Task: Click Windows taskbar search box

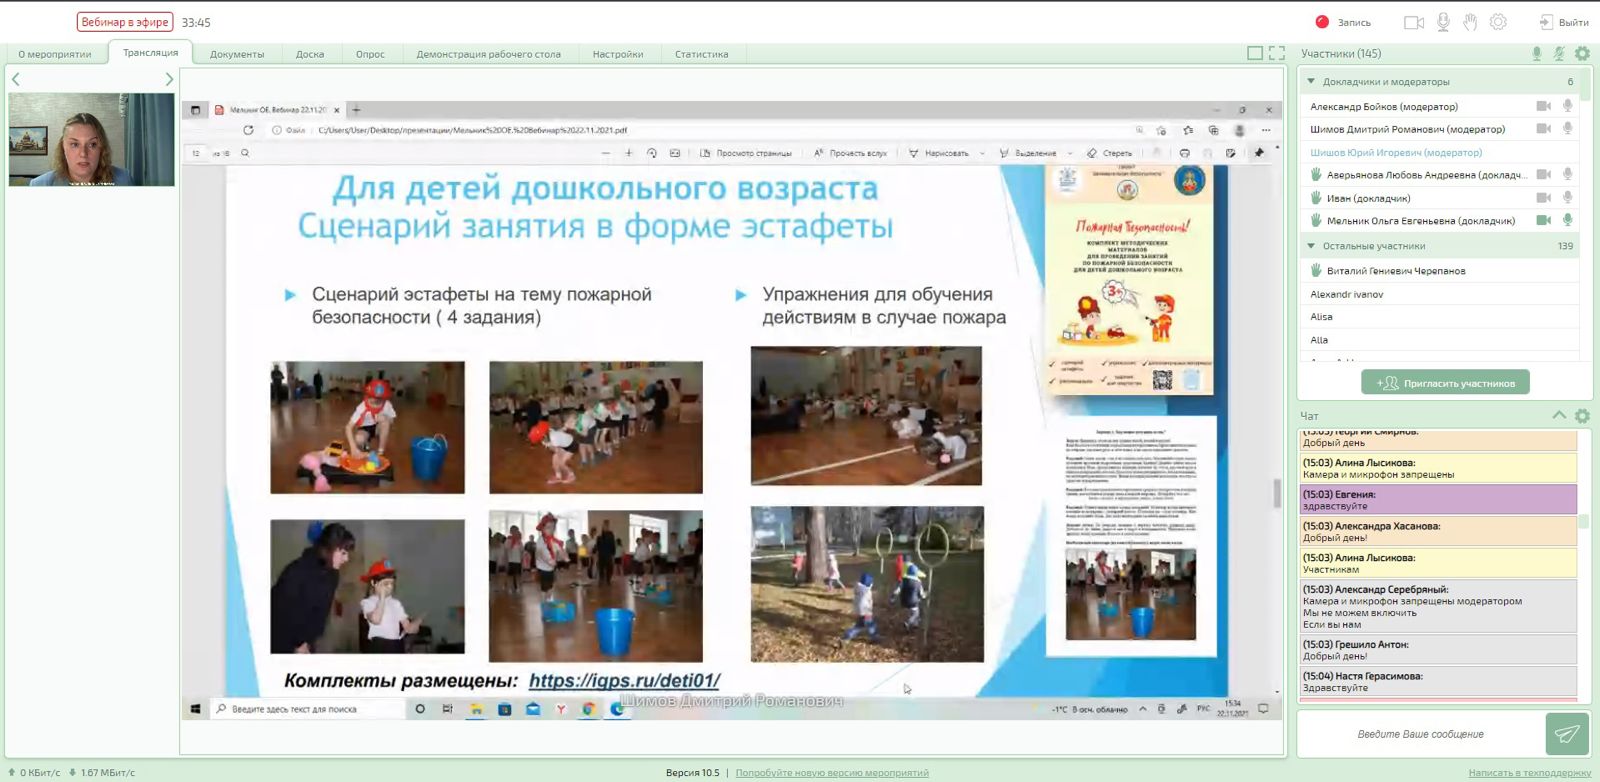Action: pos(308,709)
